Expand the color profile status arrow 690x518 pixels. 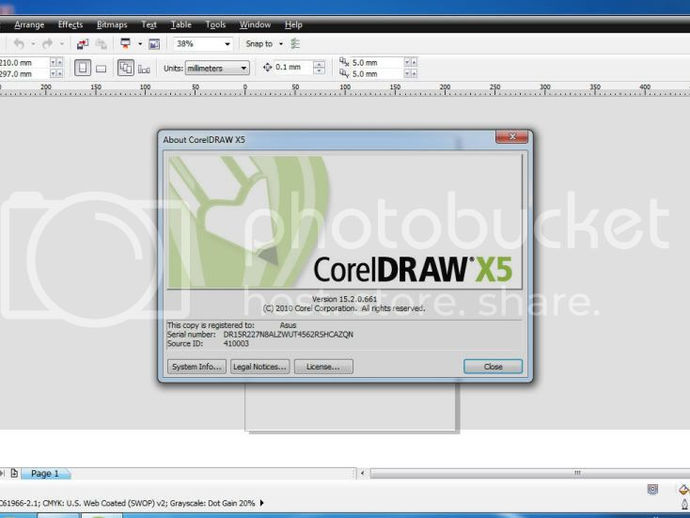[x=262, y=503]
